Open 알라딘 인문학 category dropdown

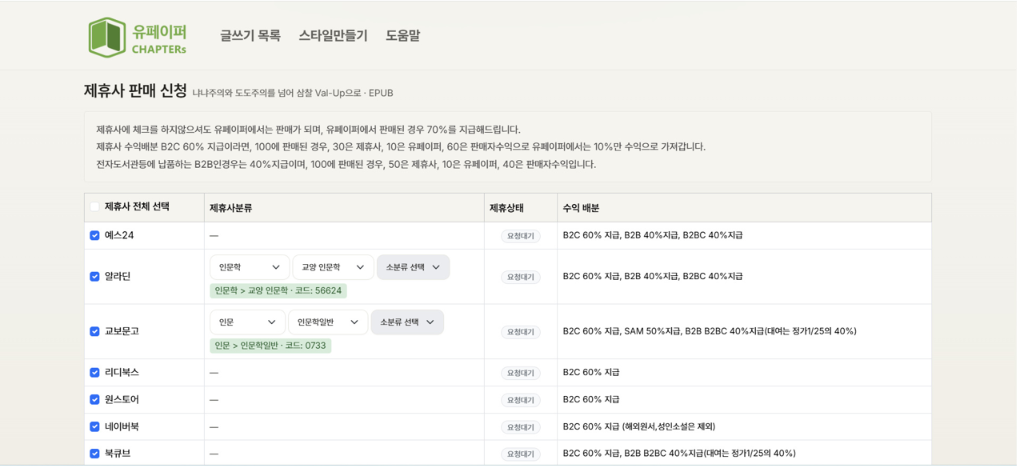[250, 267]
